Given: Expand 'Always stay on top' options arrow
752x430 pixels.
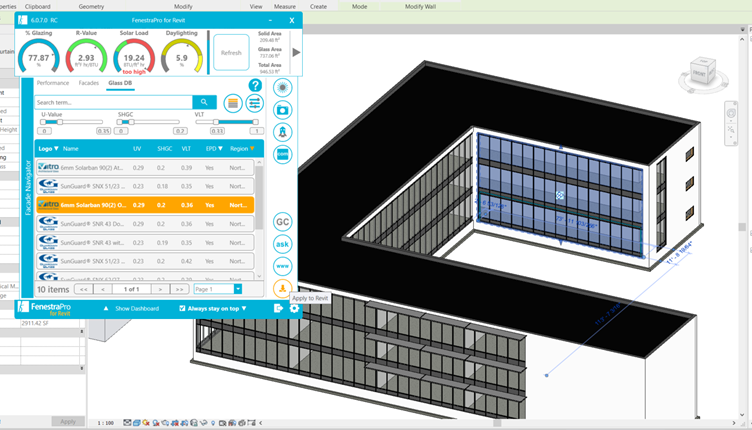Looking at the screenshot, I should point(244,308).
